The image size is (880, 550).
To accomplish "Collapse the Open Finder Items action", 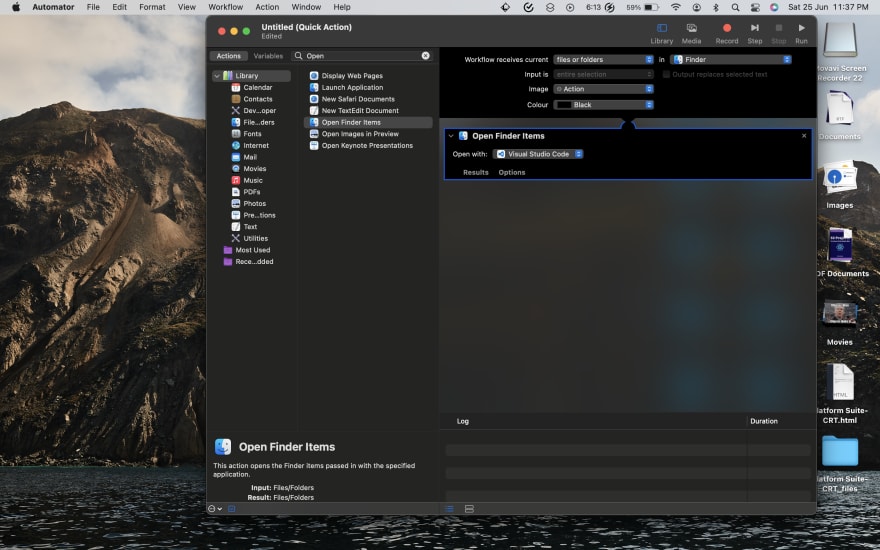I will (451, 136).
